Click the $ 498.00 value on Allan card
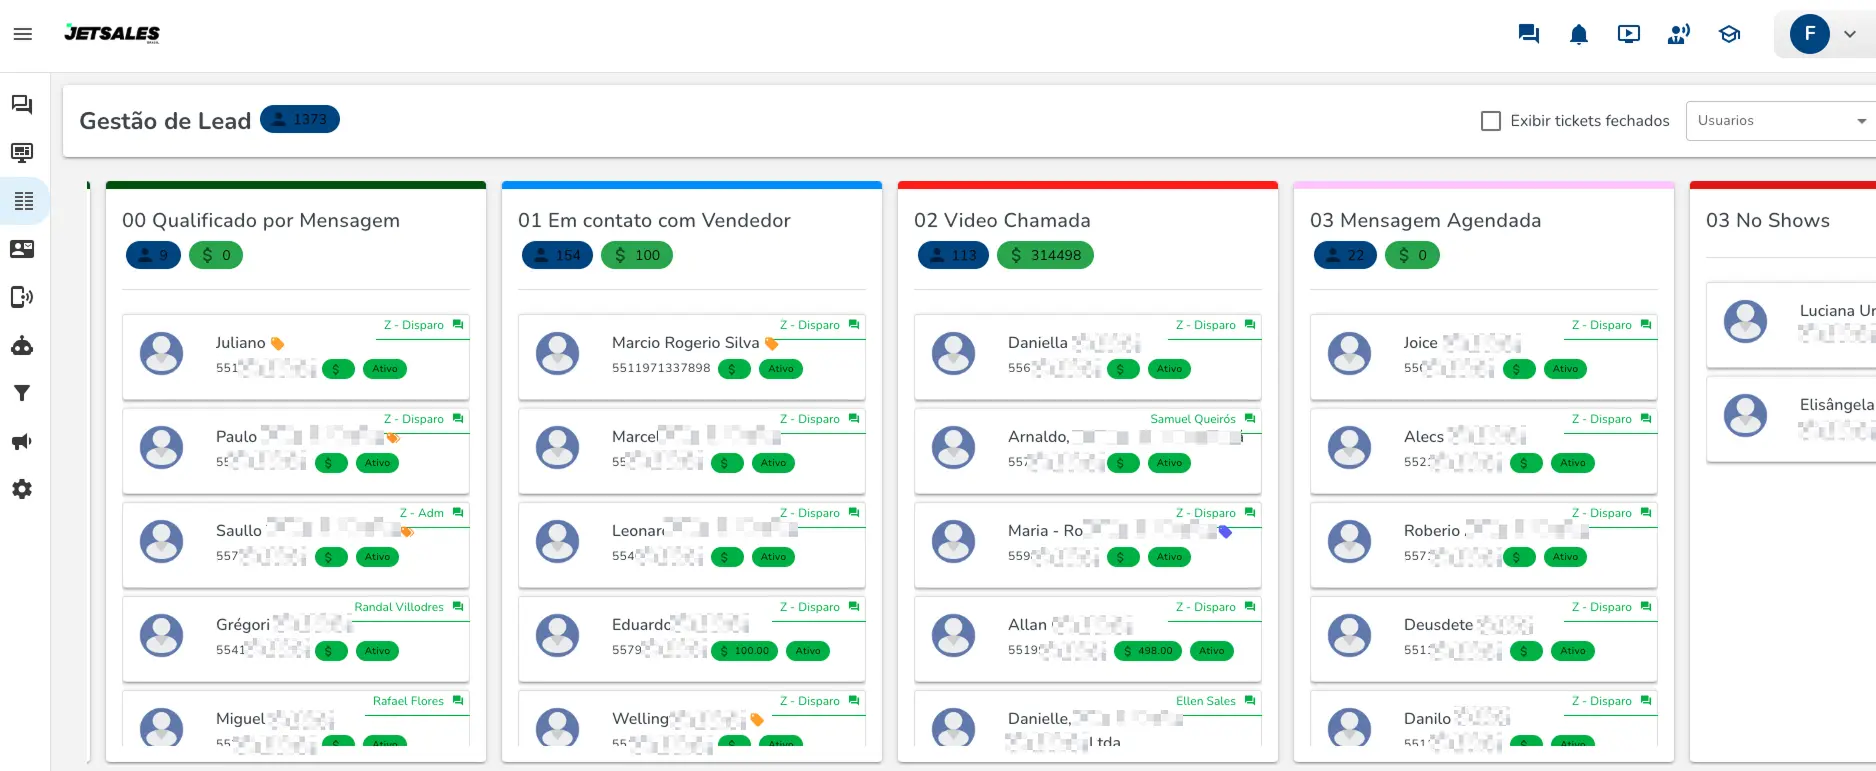Viewport: 1876px width, 771px height. (x=1148, y=651)
